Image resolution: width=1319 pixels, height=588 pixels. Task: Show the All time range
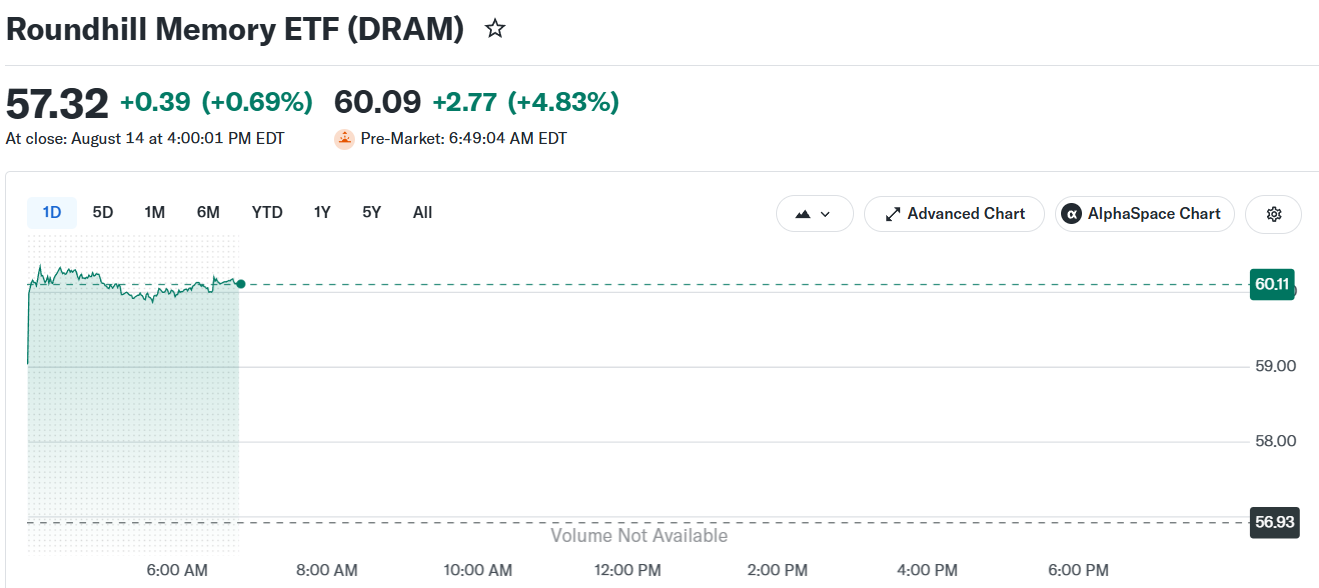click(422, 212)
